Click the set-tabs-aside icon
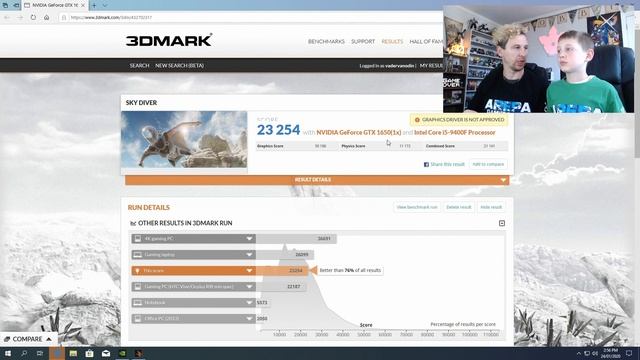Screen dimensions: 640x360 point(16,5)
